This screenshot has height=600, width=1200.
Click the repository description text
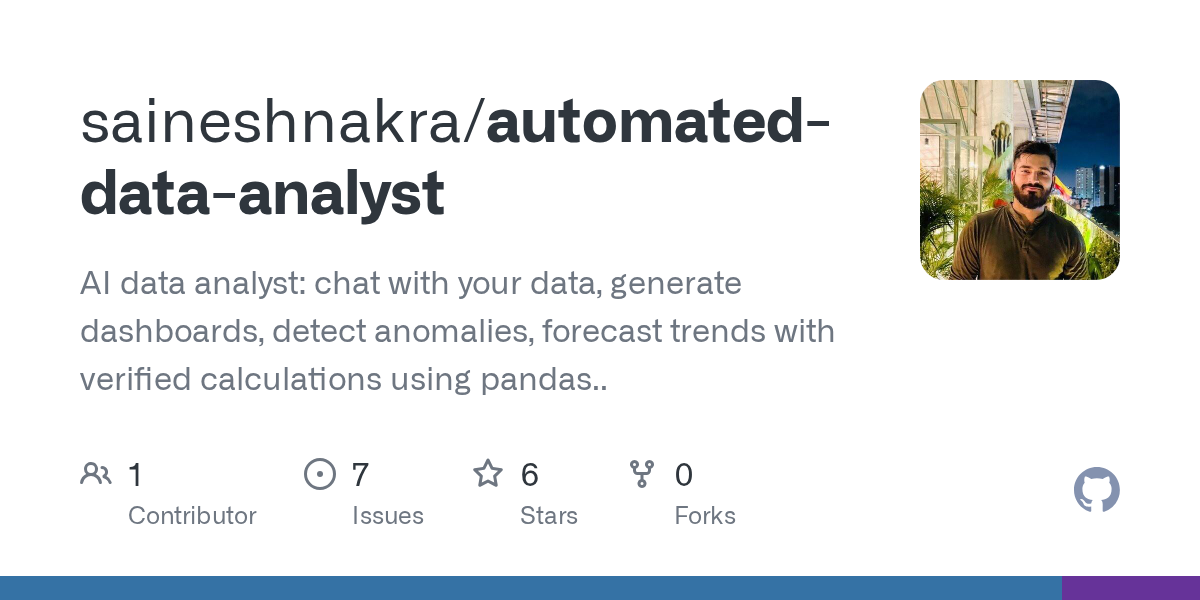[457, 332]
